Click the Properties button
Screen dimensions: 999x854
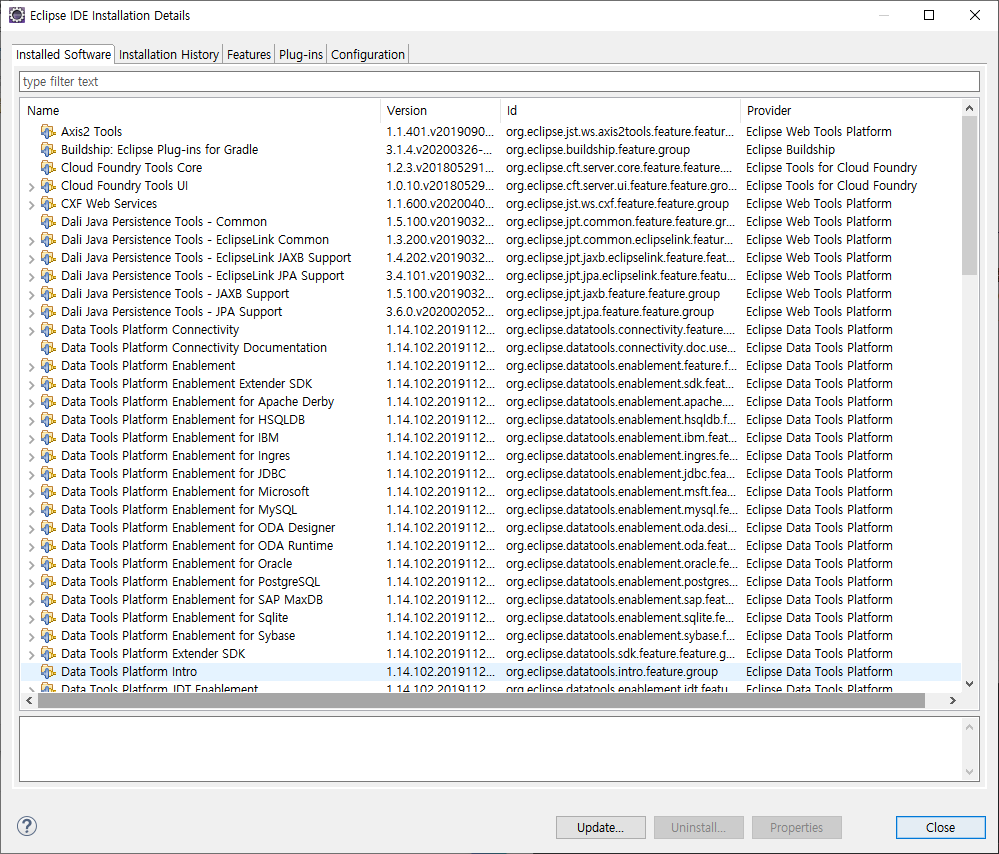796,827
